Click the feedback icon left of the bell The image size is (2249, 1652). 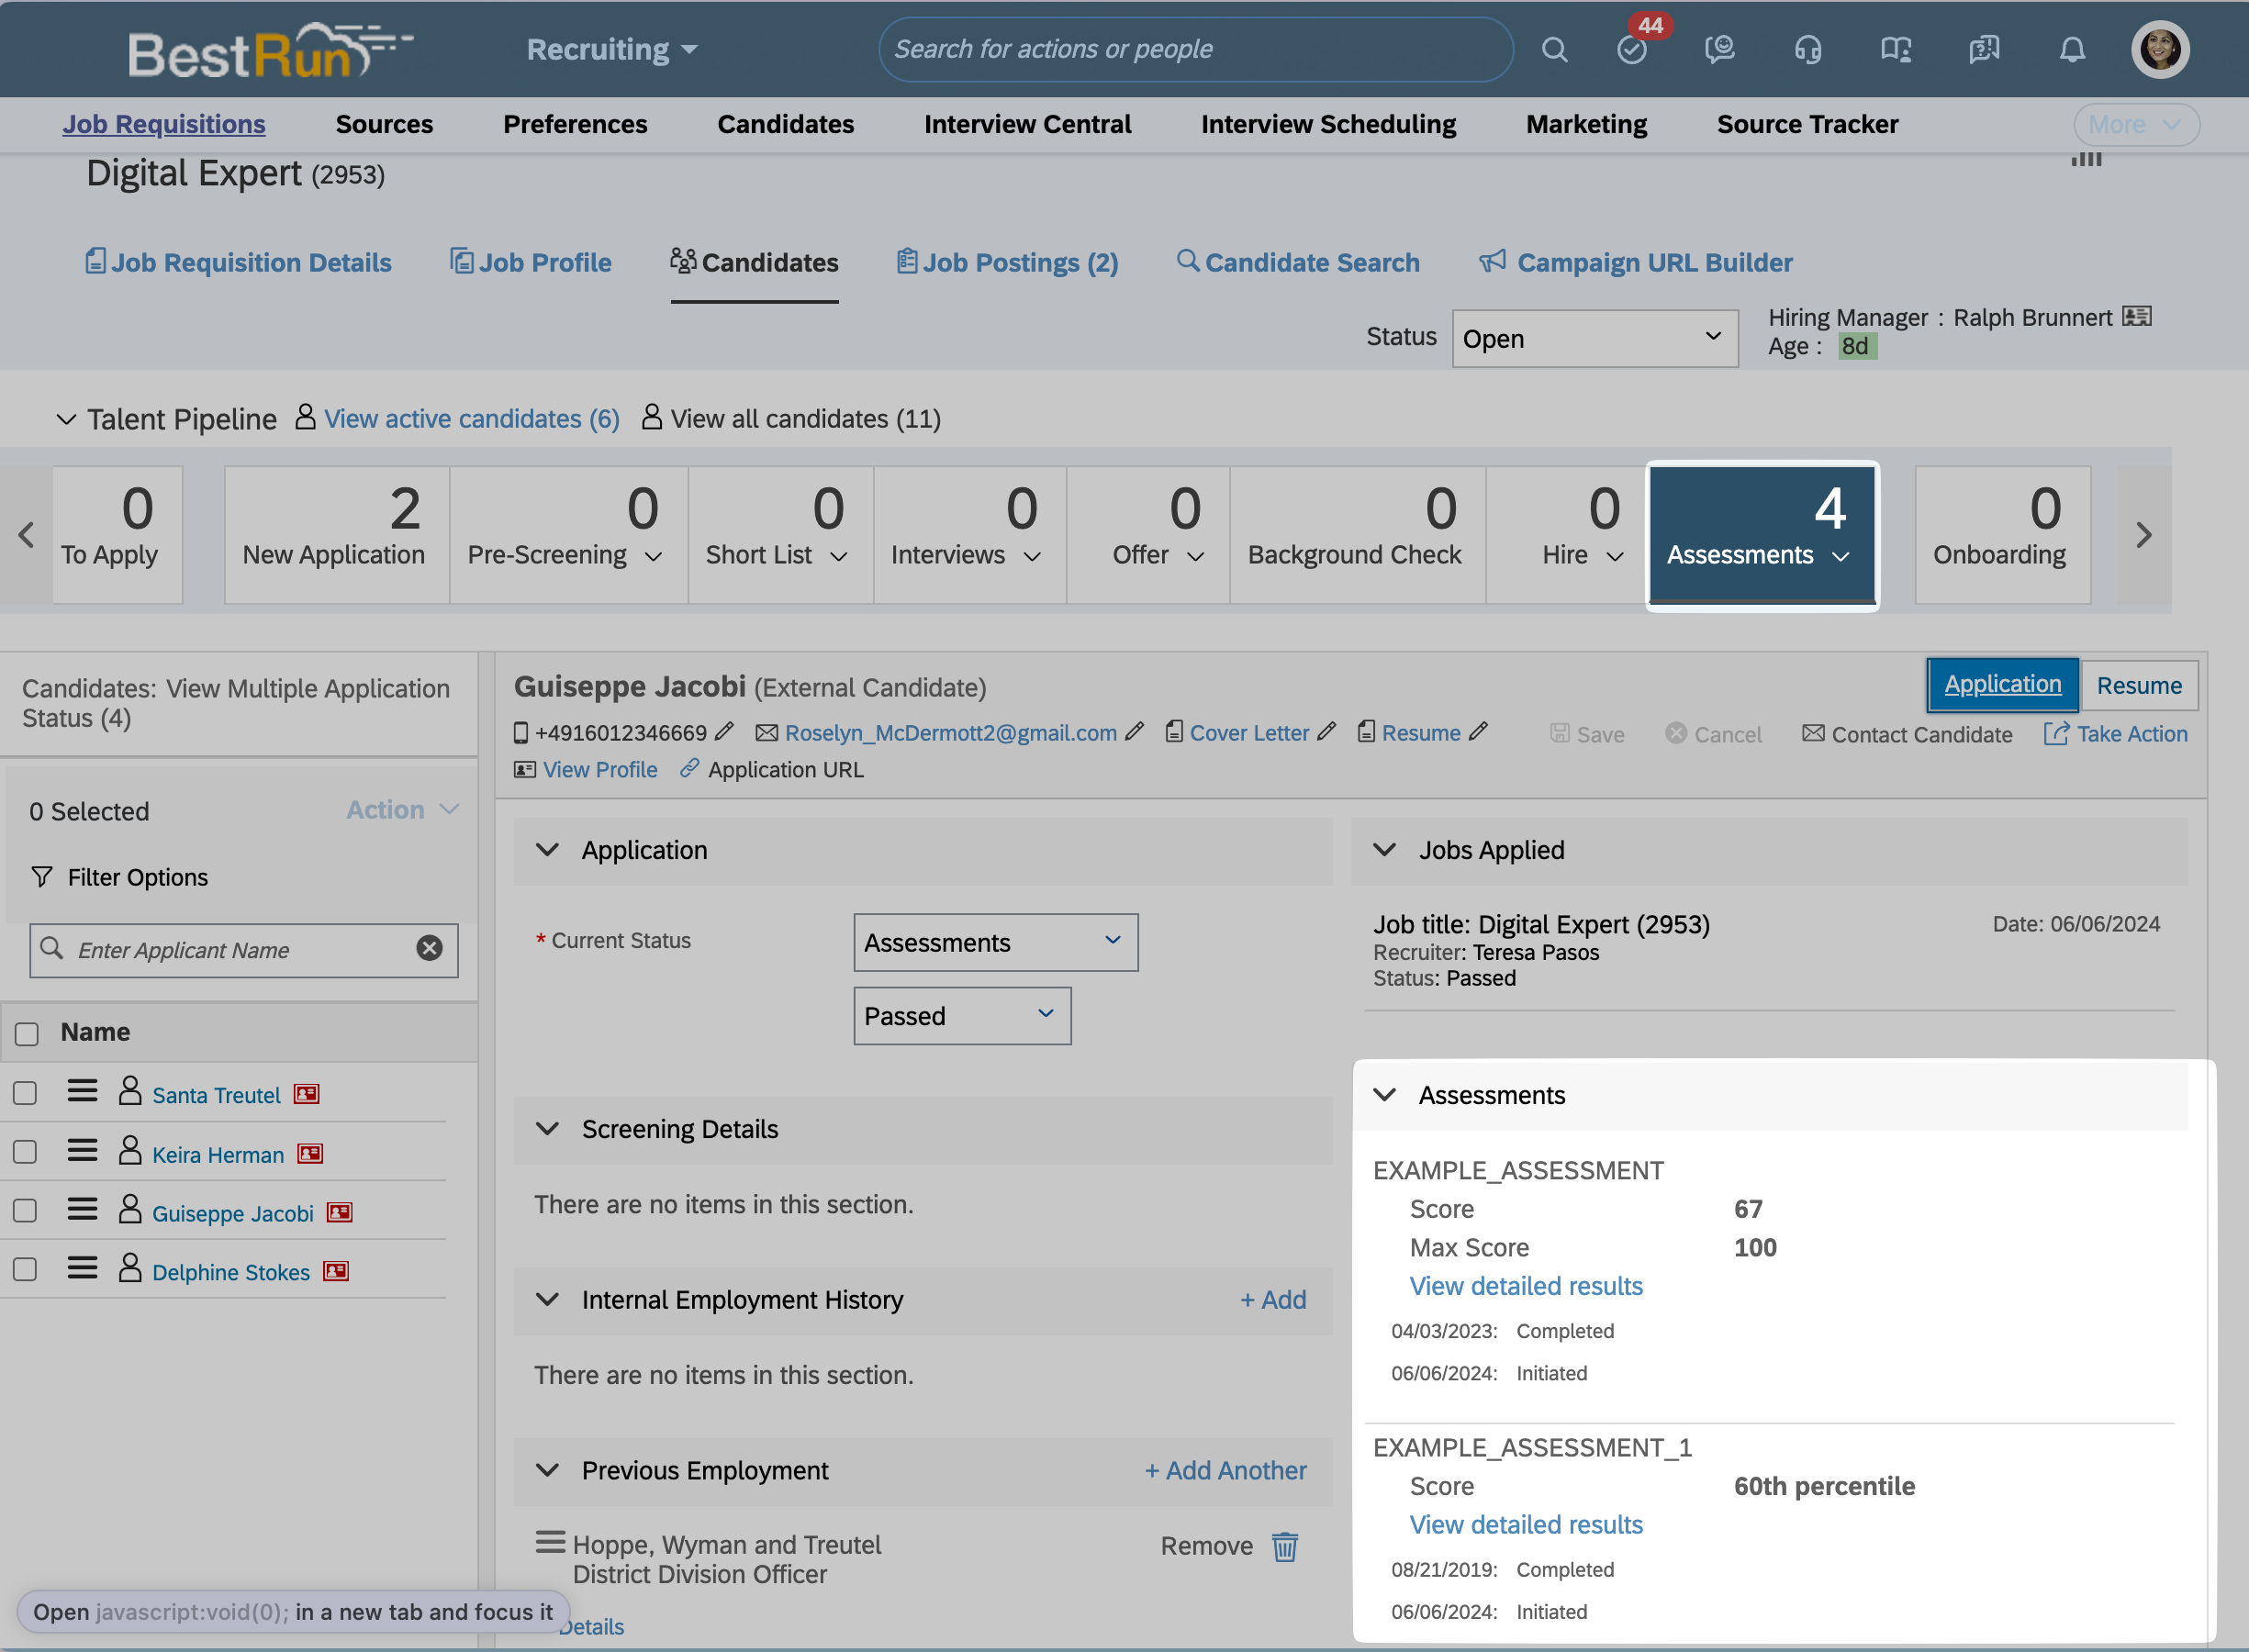pyautogui.click(x=1984, y=49)
